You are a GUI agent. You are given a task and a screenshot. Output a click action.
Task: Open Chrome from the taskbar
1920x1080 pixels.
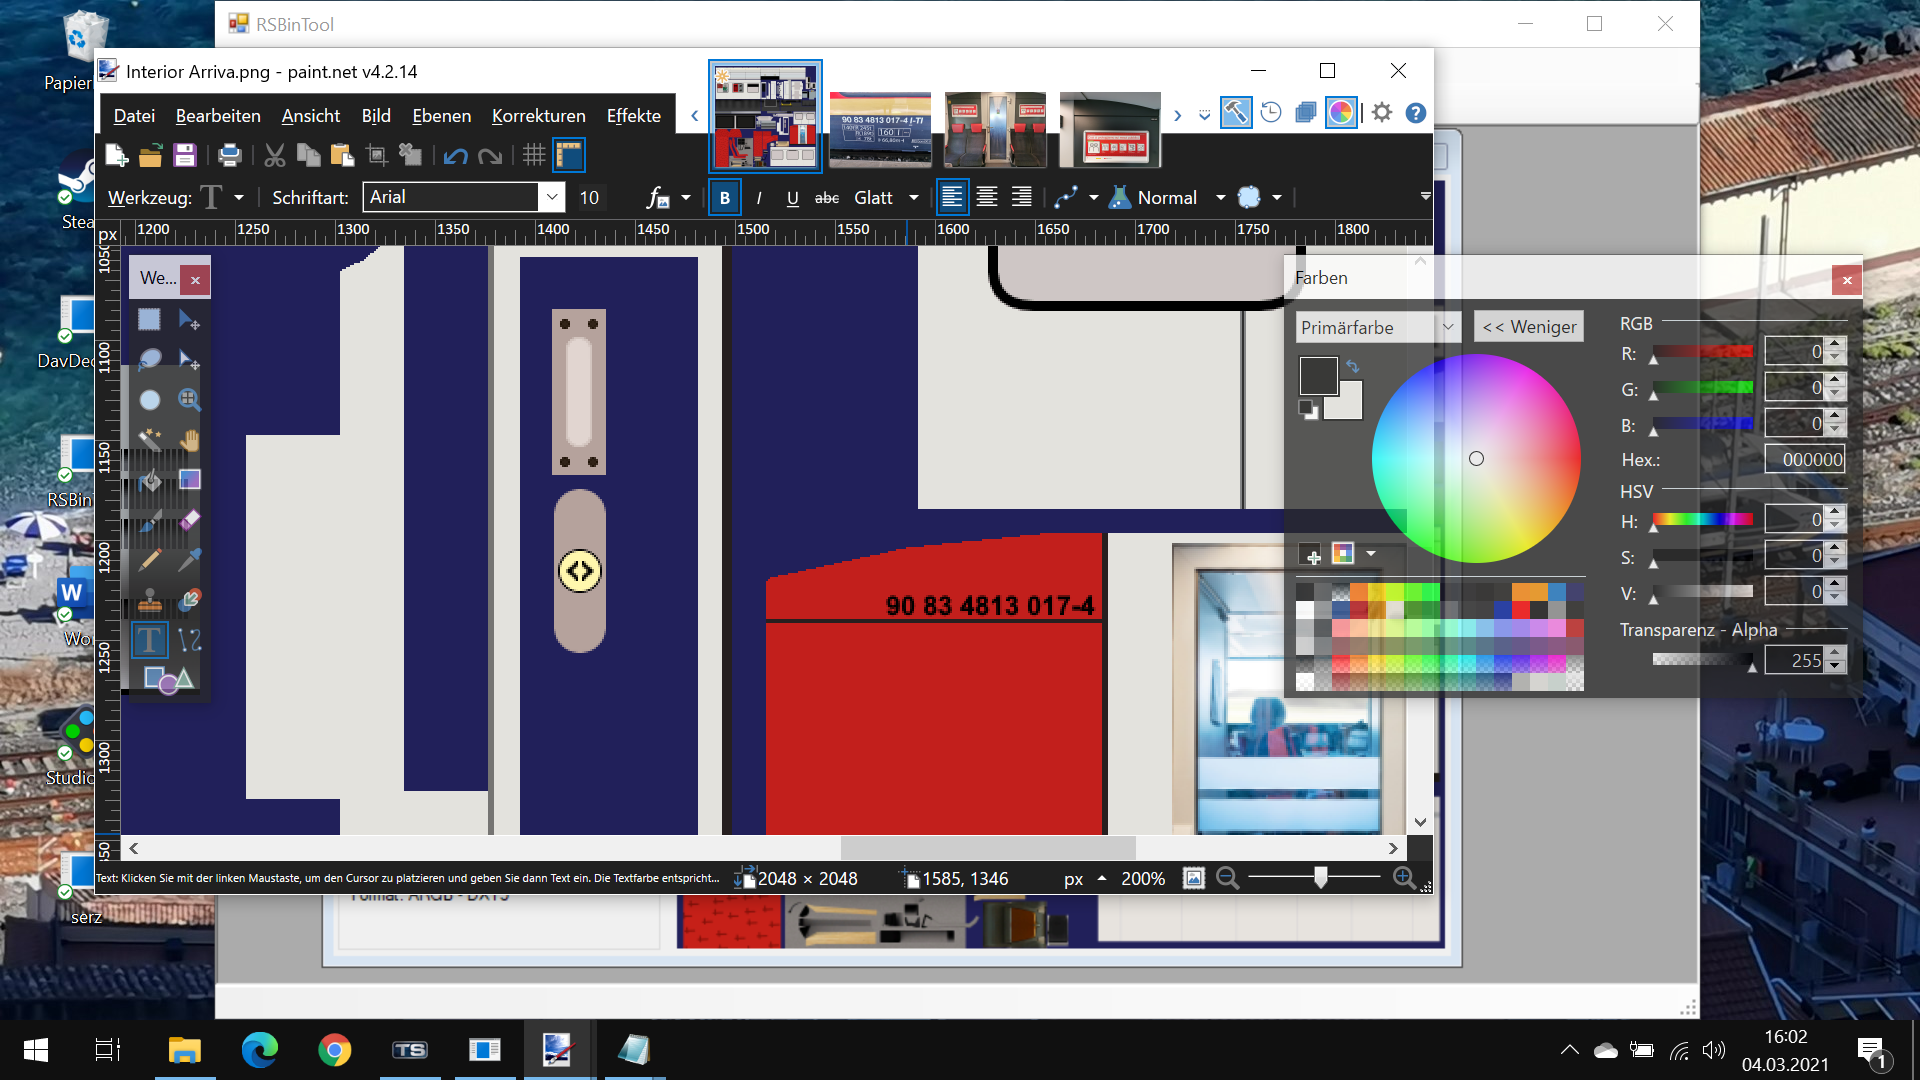tap(334, 1050)
